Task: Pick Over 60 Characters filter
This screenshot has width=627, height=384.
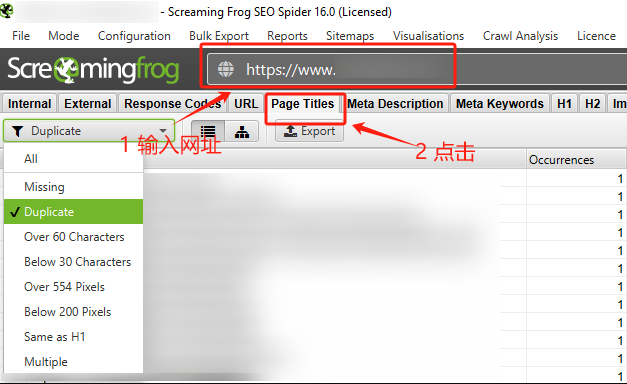Action: click(x=74, y=237)
